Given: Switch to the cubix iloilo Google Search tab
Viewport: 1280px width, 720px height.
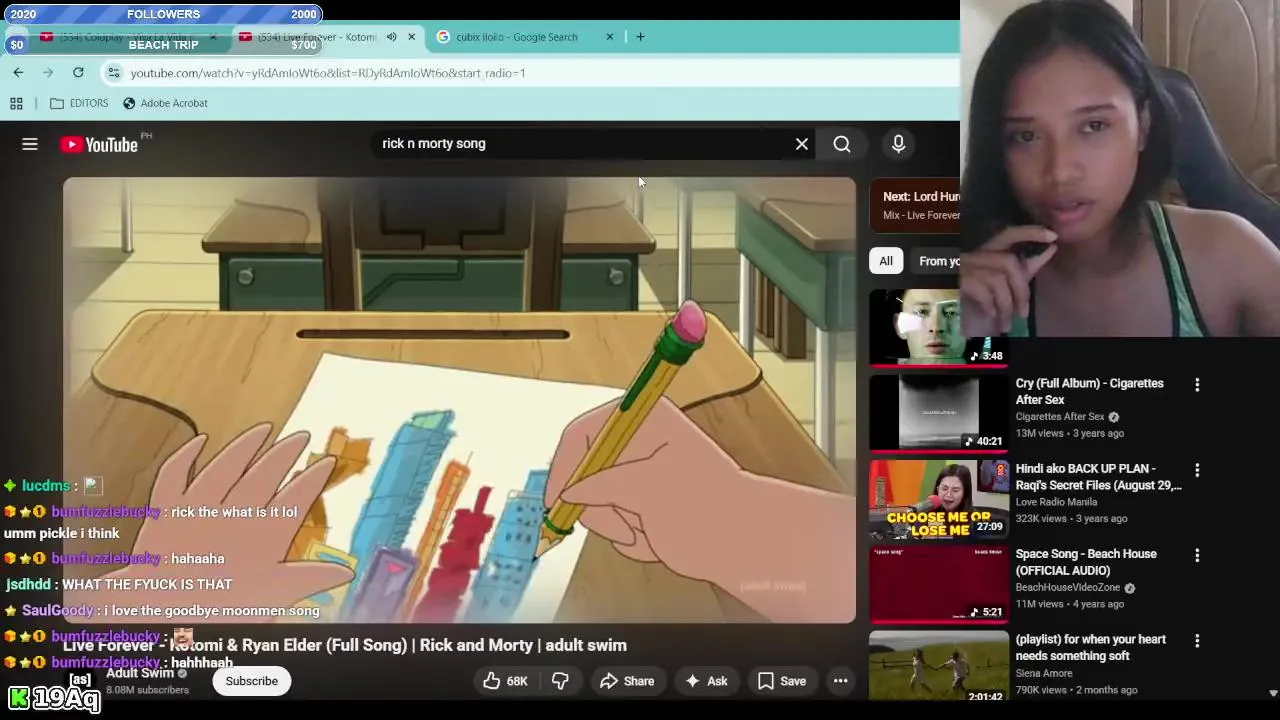Looking at the screenshot, I should 516,37.
